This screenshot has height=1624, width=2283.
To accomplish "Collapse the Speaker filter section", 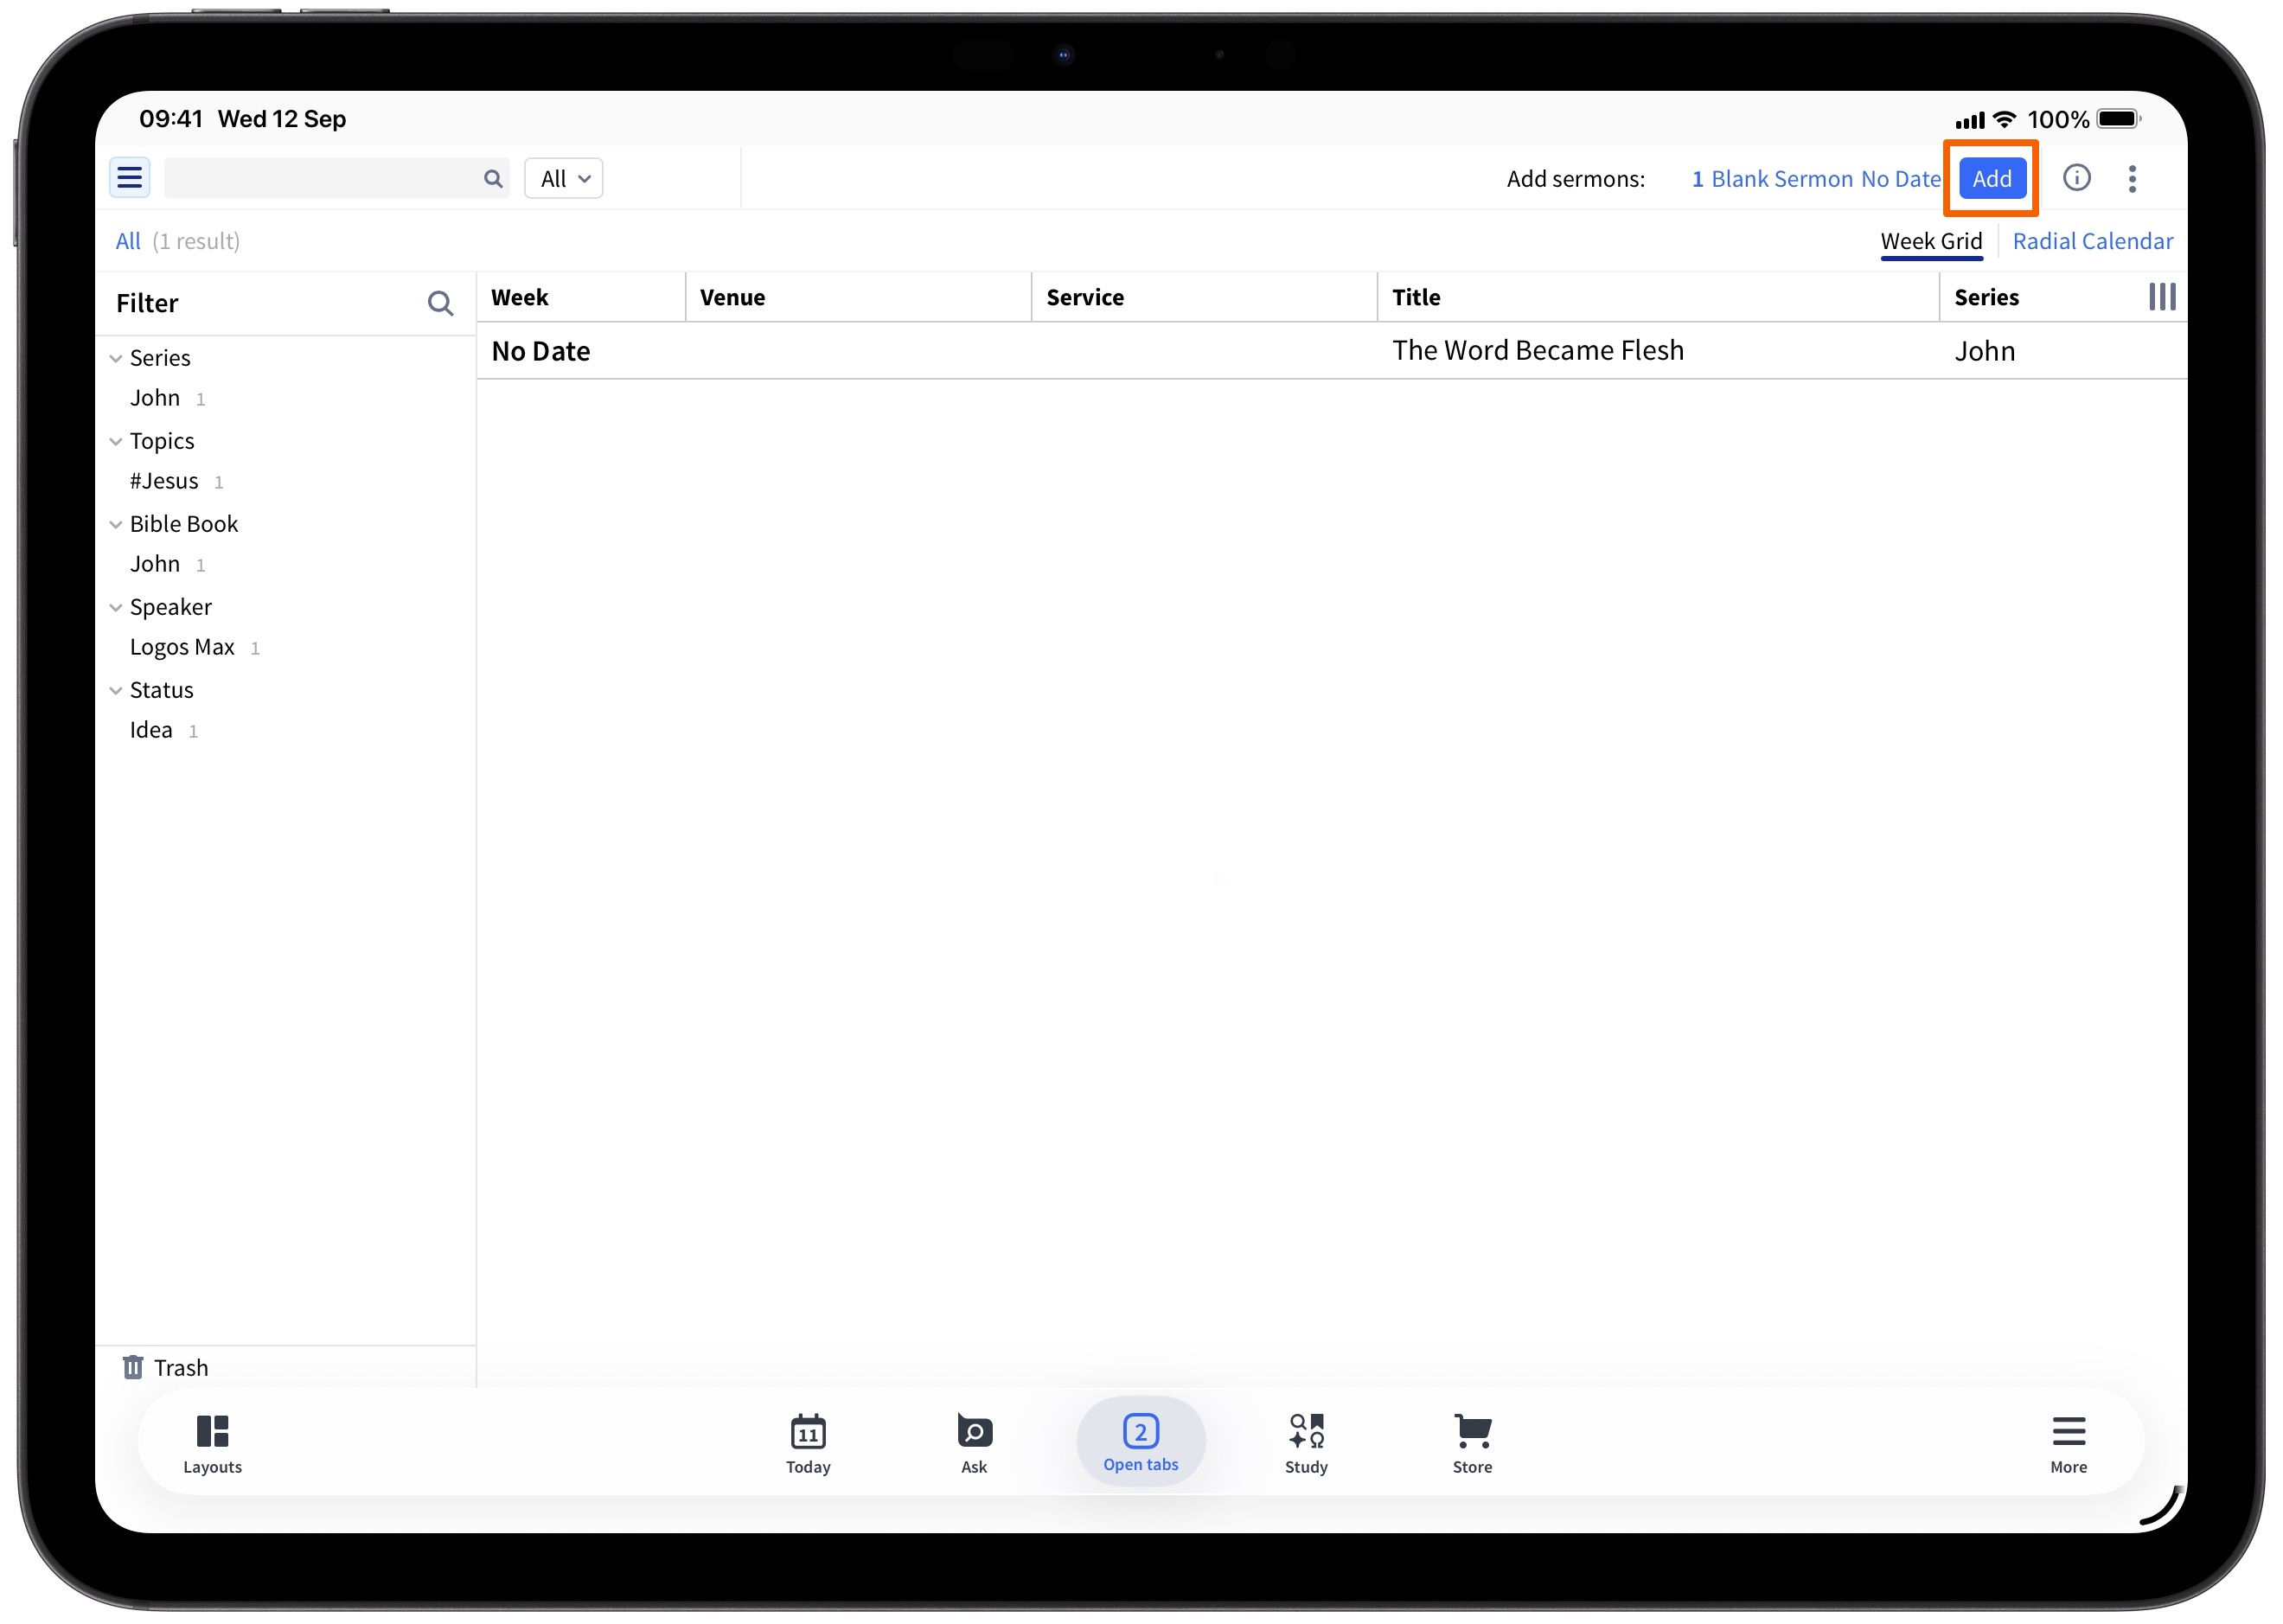I will pos(116,607).
